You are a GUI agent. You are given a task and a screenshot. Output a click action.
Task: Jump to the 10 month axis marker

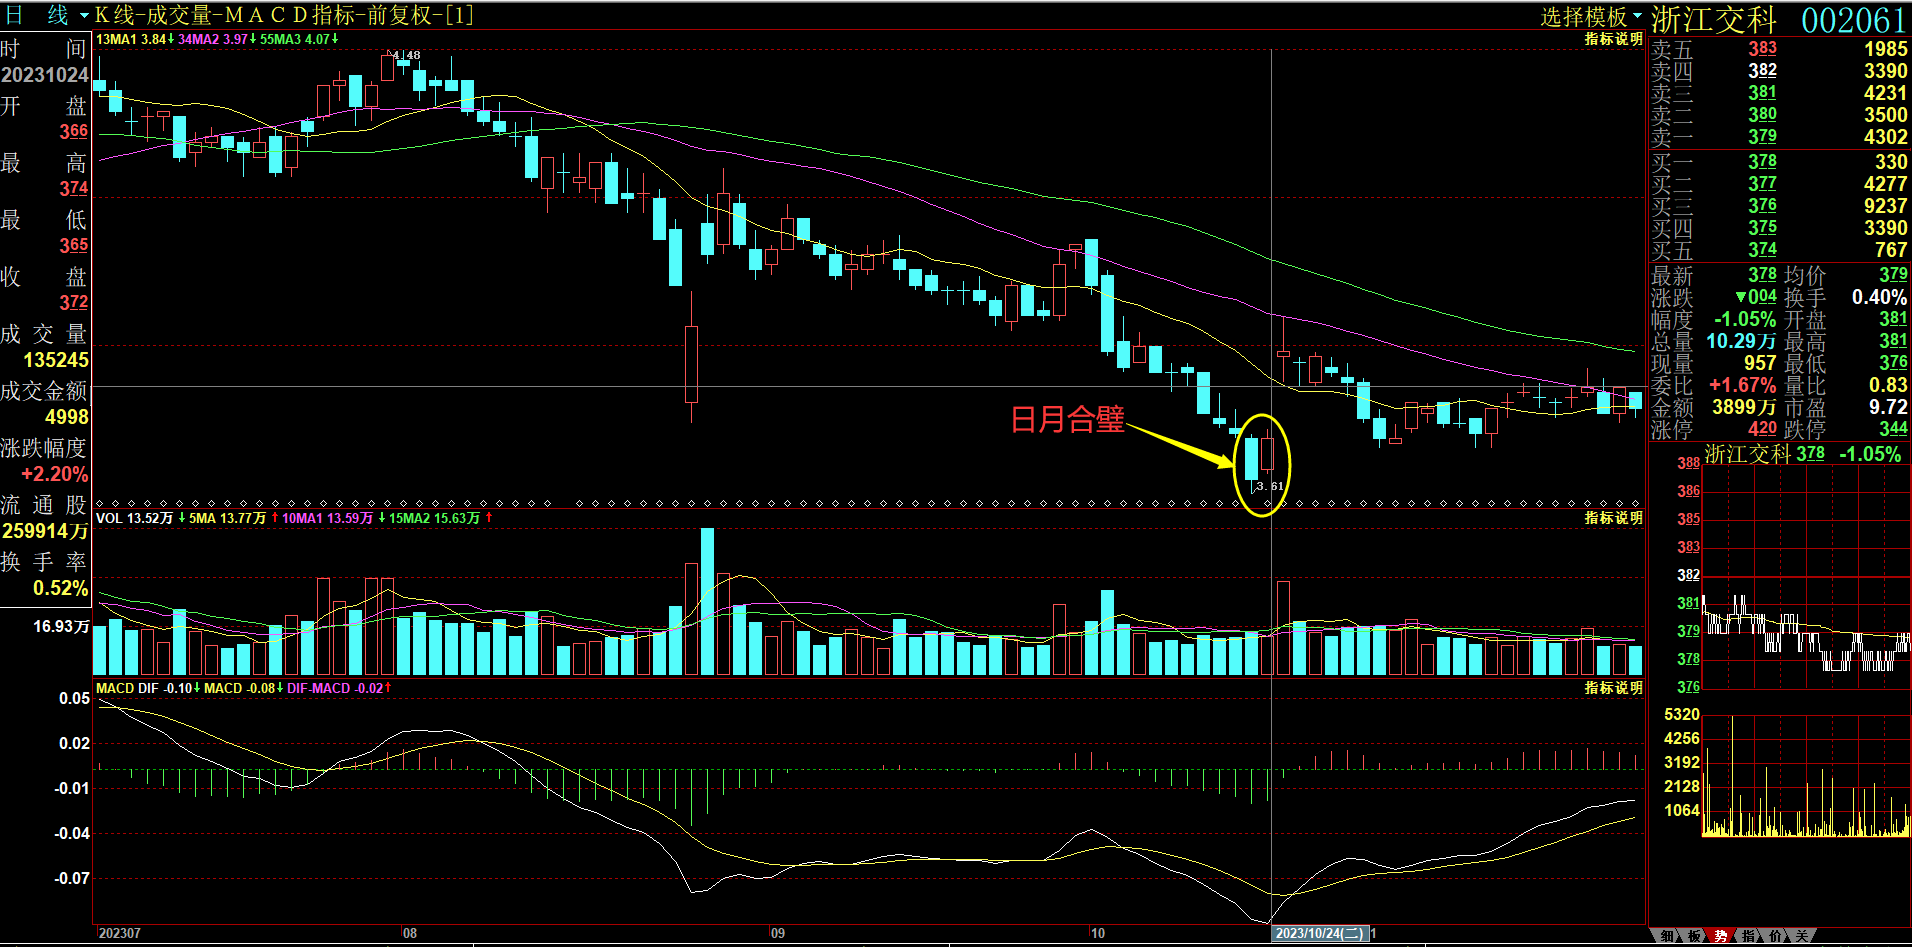tap(1098, 933)
